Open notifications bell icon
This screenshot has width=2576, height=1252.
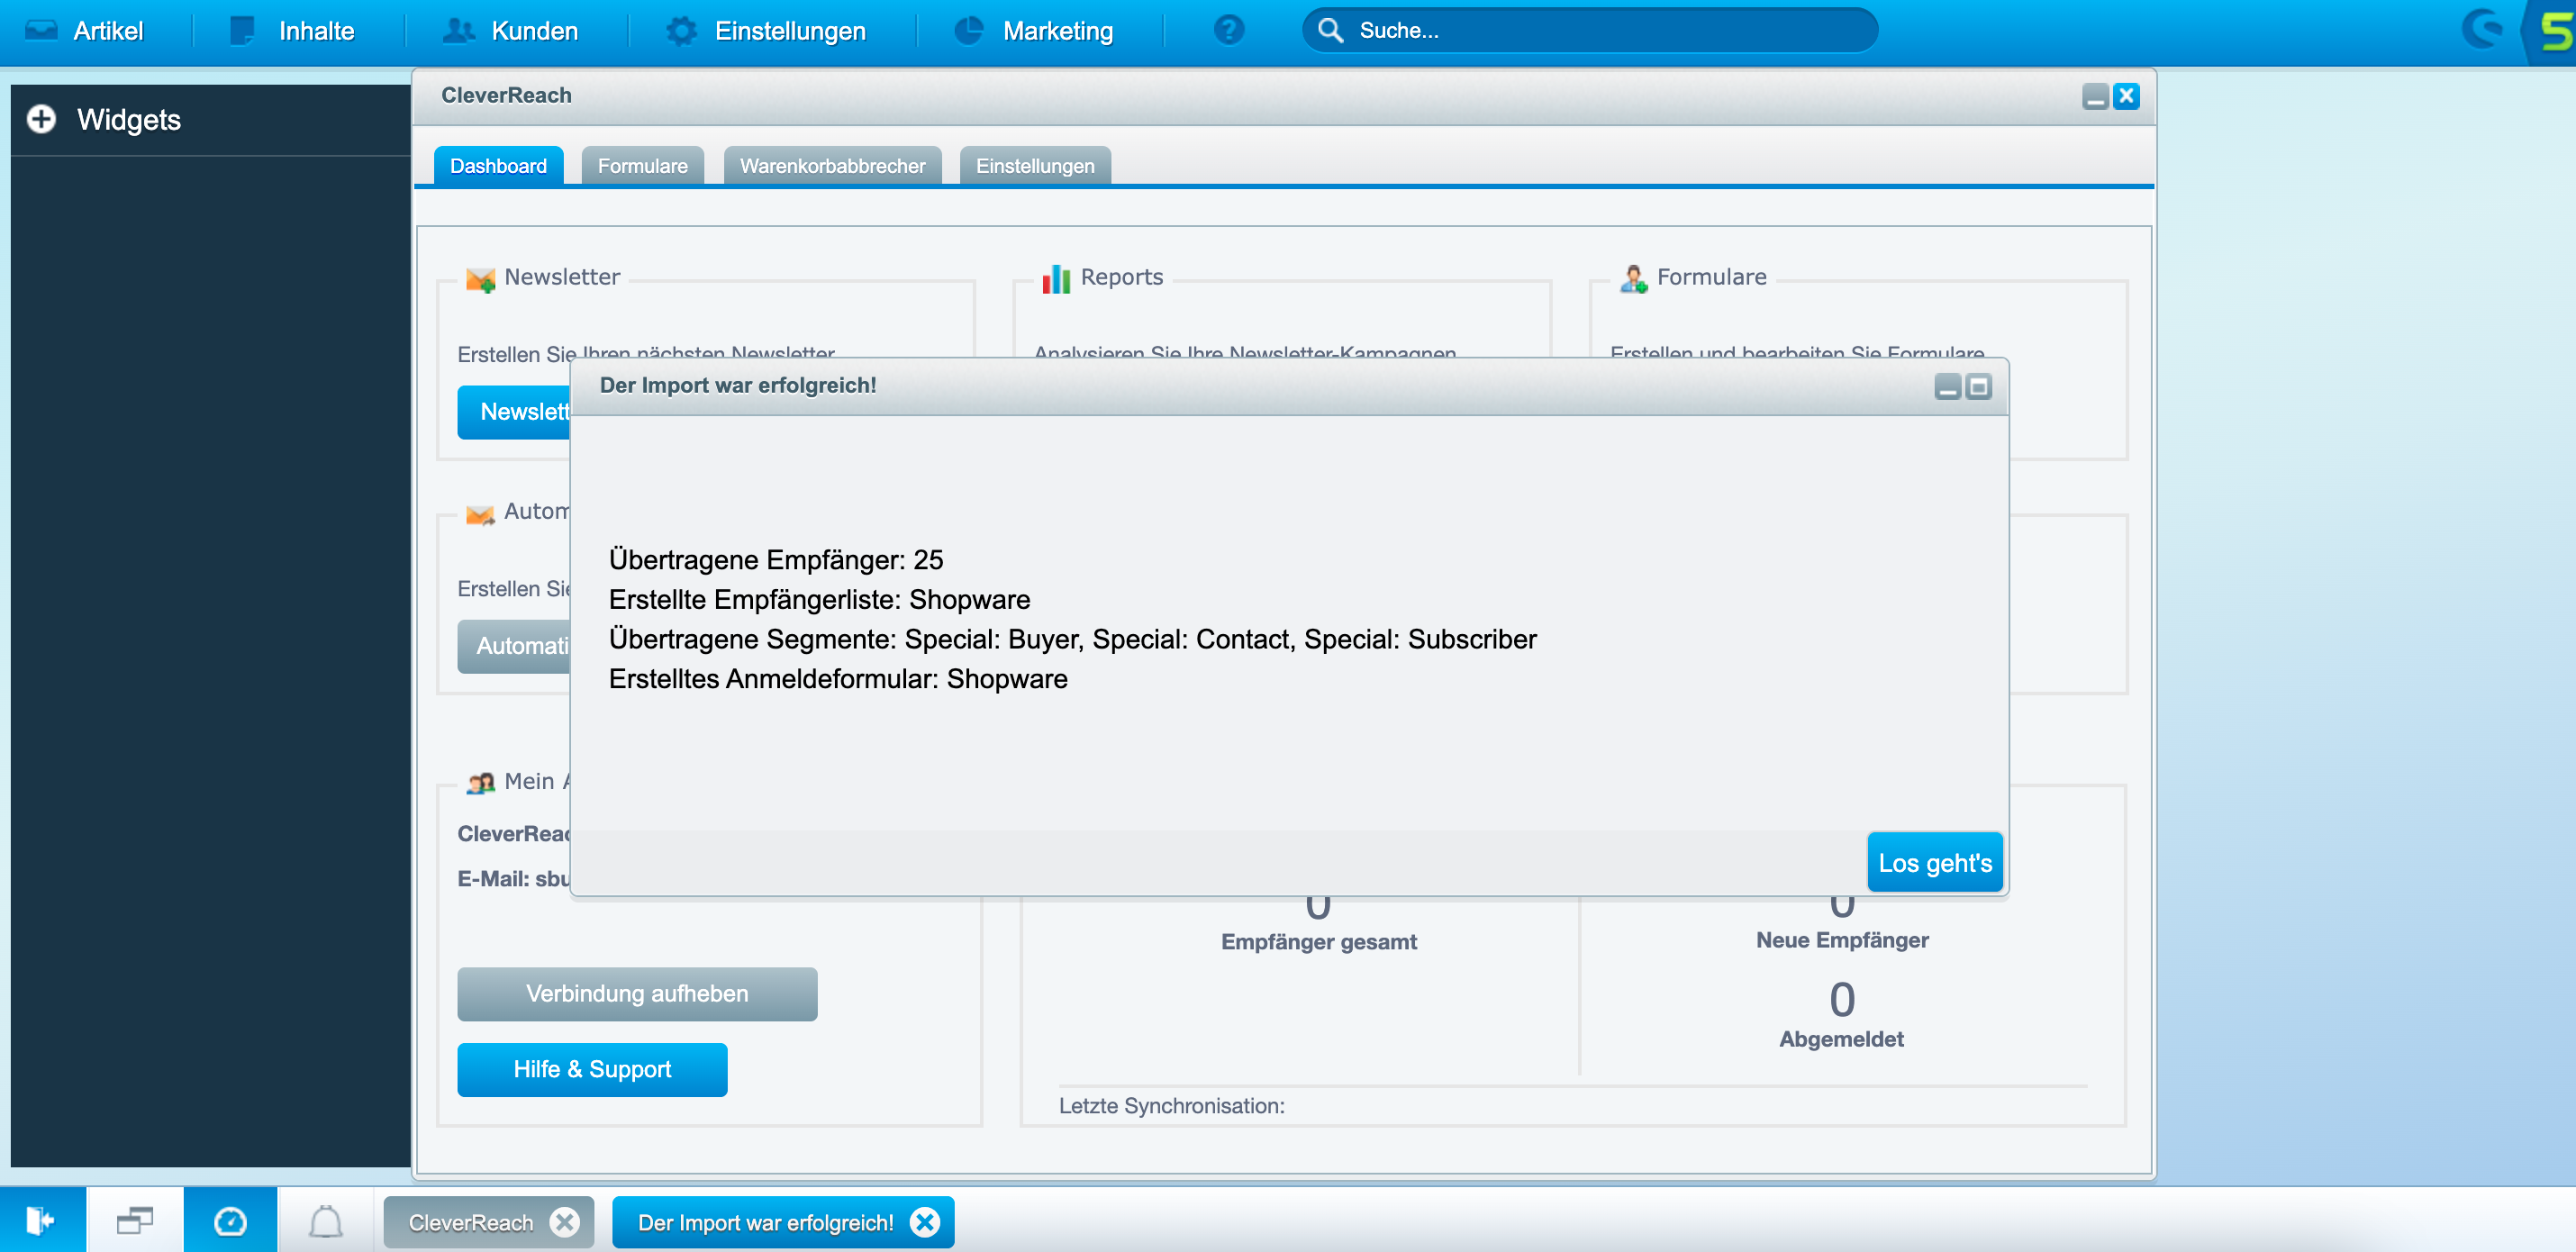coord(325,1220)
